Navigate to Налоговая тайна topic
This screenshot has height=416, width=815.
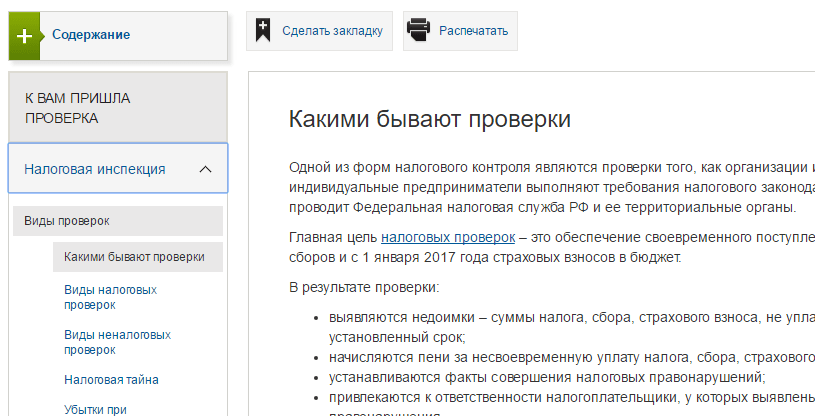(x=111, y=380)
